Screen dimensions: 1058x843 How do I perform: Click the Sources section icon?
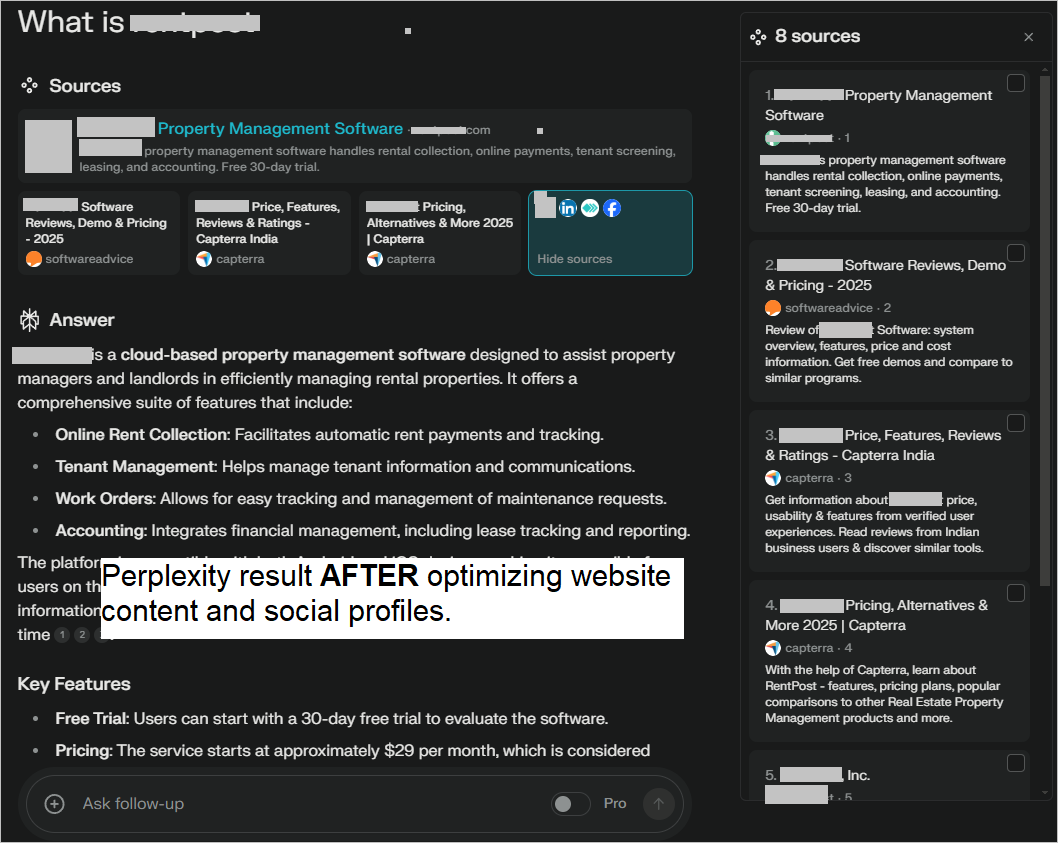[30, 85]
